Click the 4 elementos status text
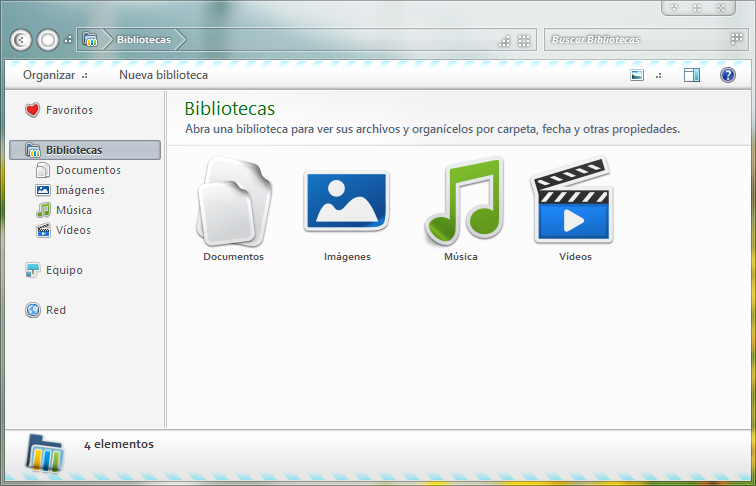The image size is (756, 486). 119,444
